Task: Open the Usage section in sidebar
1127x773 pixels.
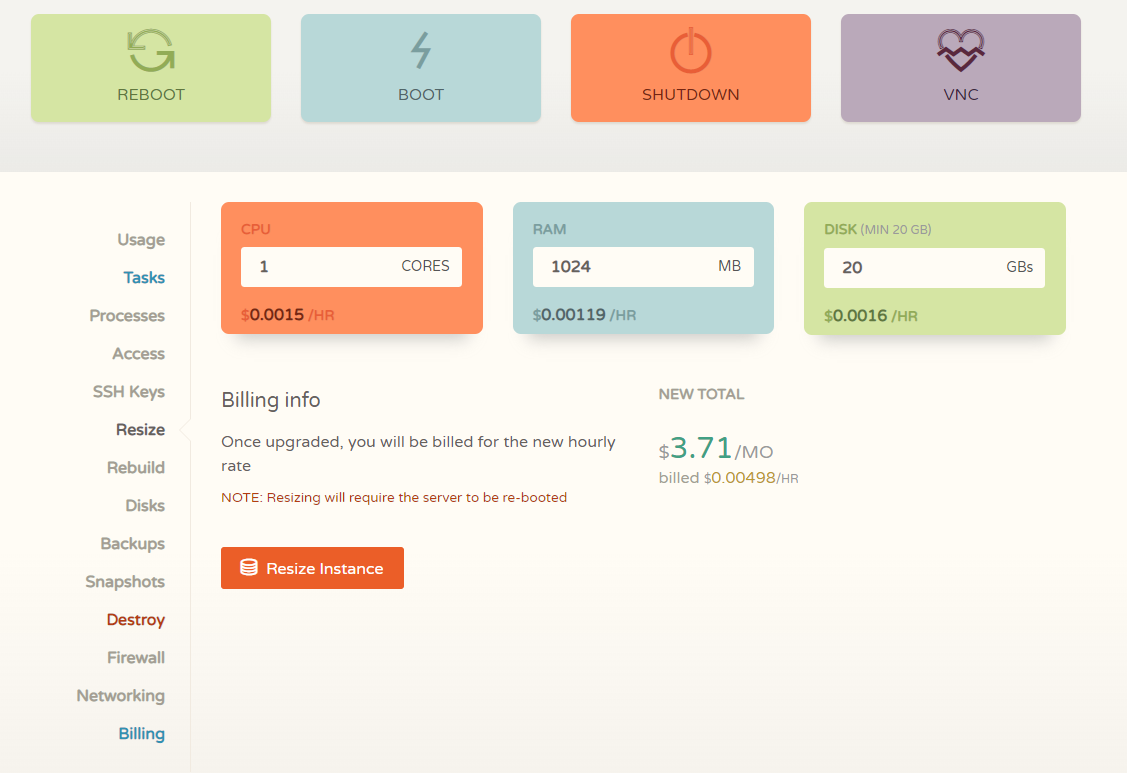Action: coord(141,240)
